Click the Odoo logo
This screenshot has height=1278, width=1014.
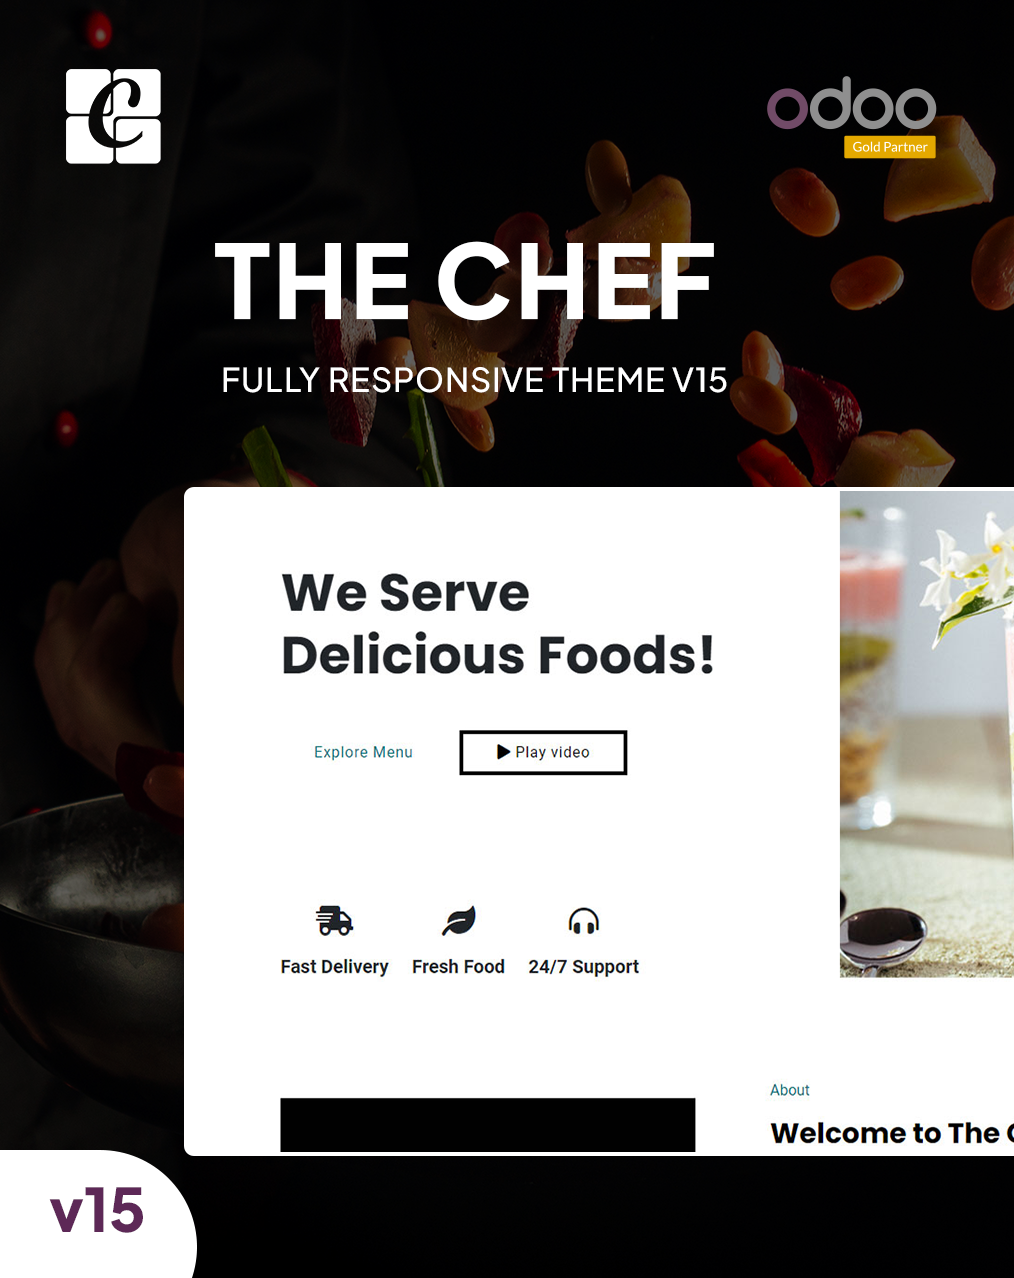(851, 104)
